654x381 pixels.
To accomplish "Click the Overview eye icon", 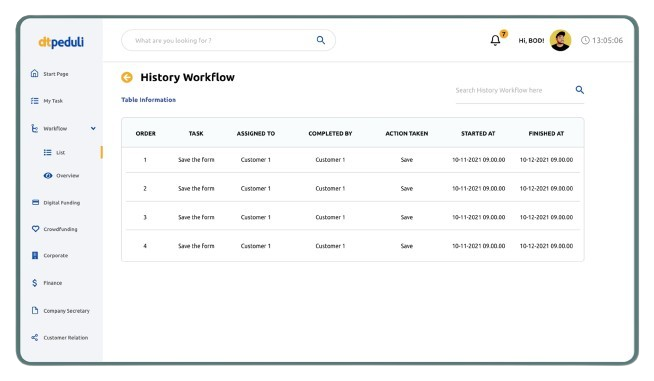I will coord(48,175).
